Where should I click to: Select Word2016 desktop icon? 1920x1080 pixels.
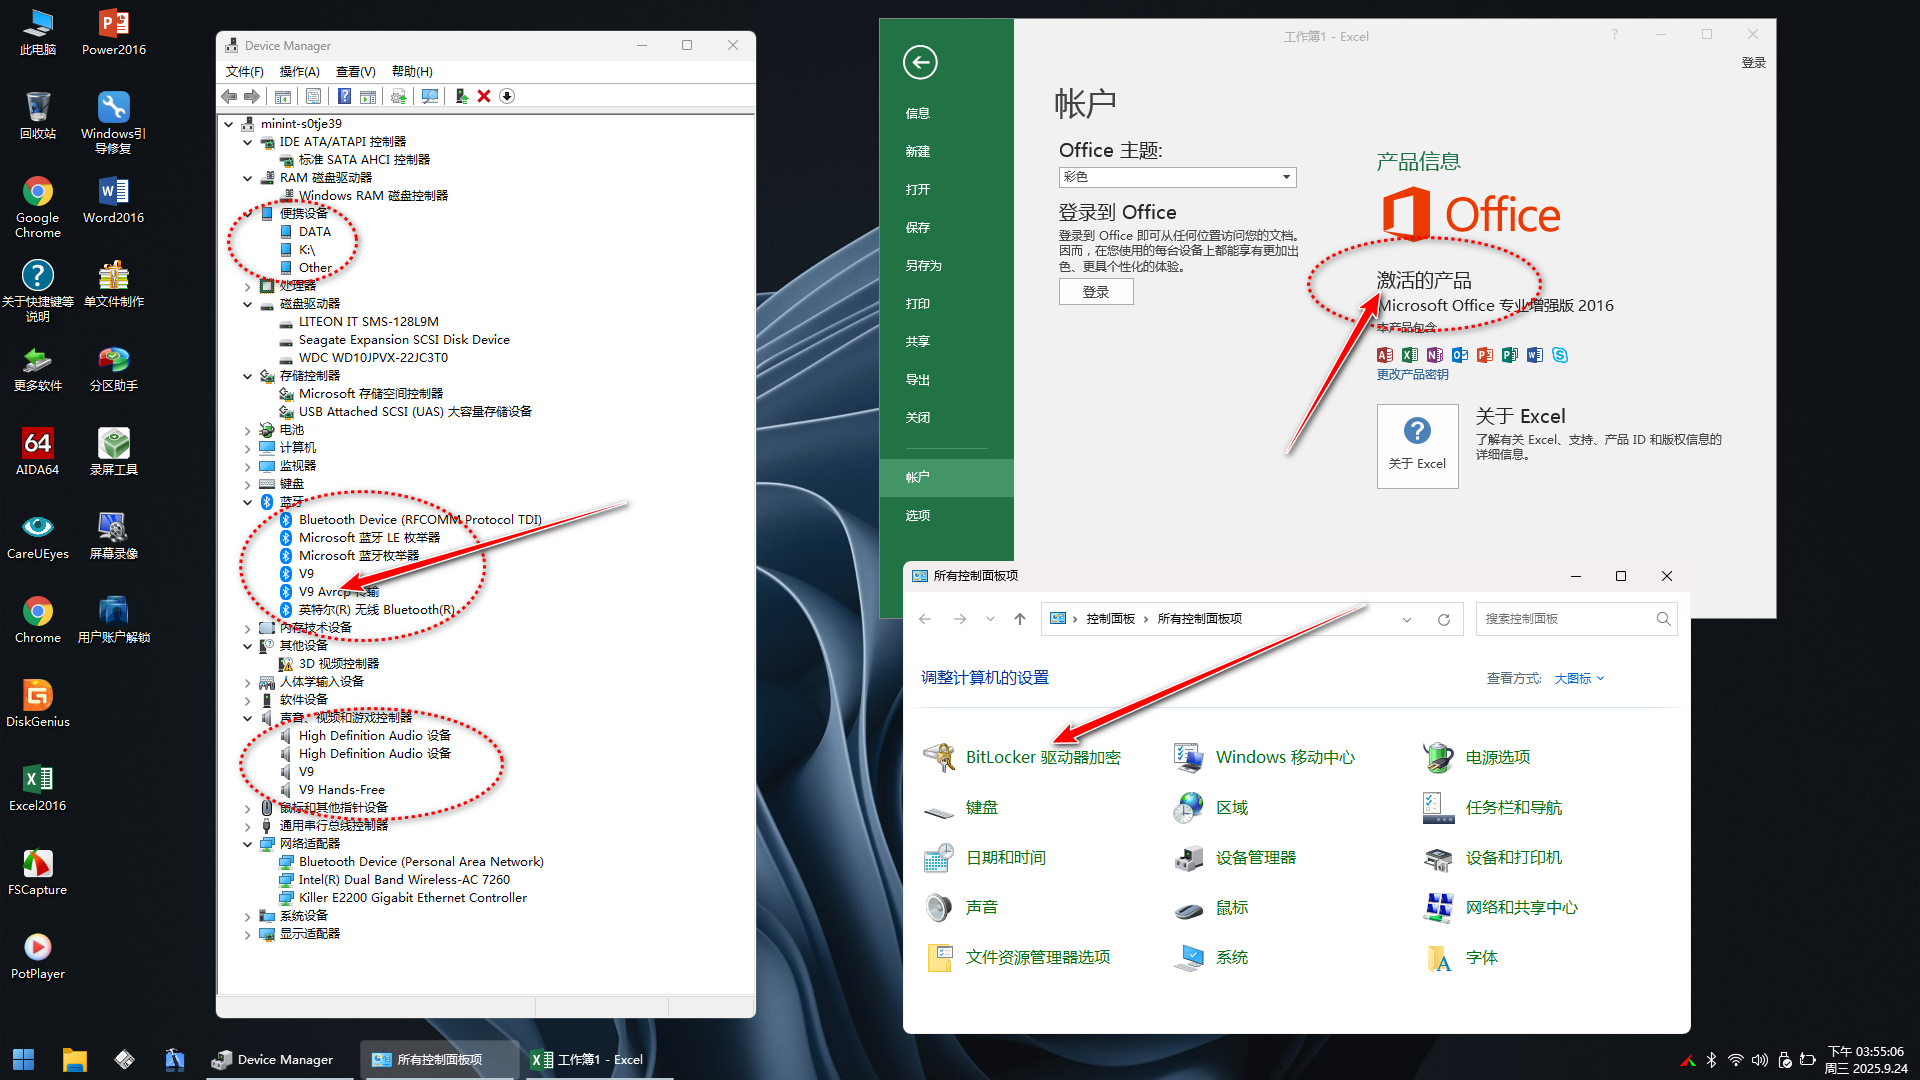click(x=113, y=199)
